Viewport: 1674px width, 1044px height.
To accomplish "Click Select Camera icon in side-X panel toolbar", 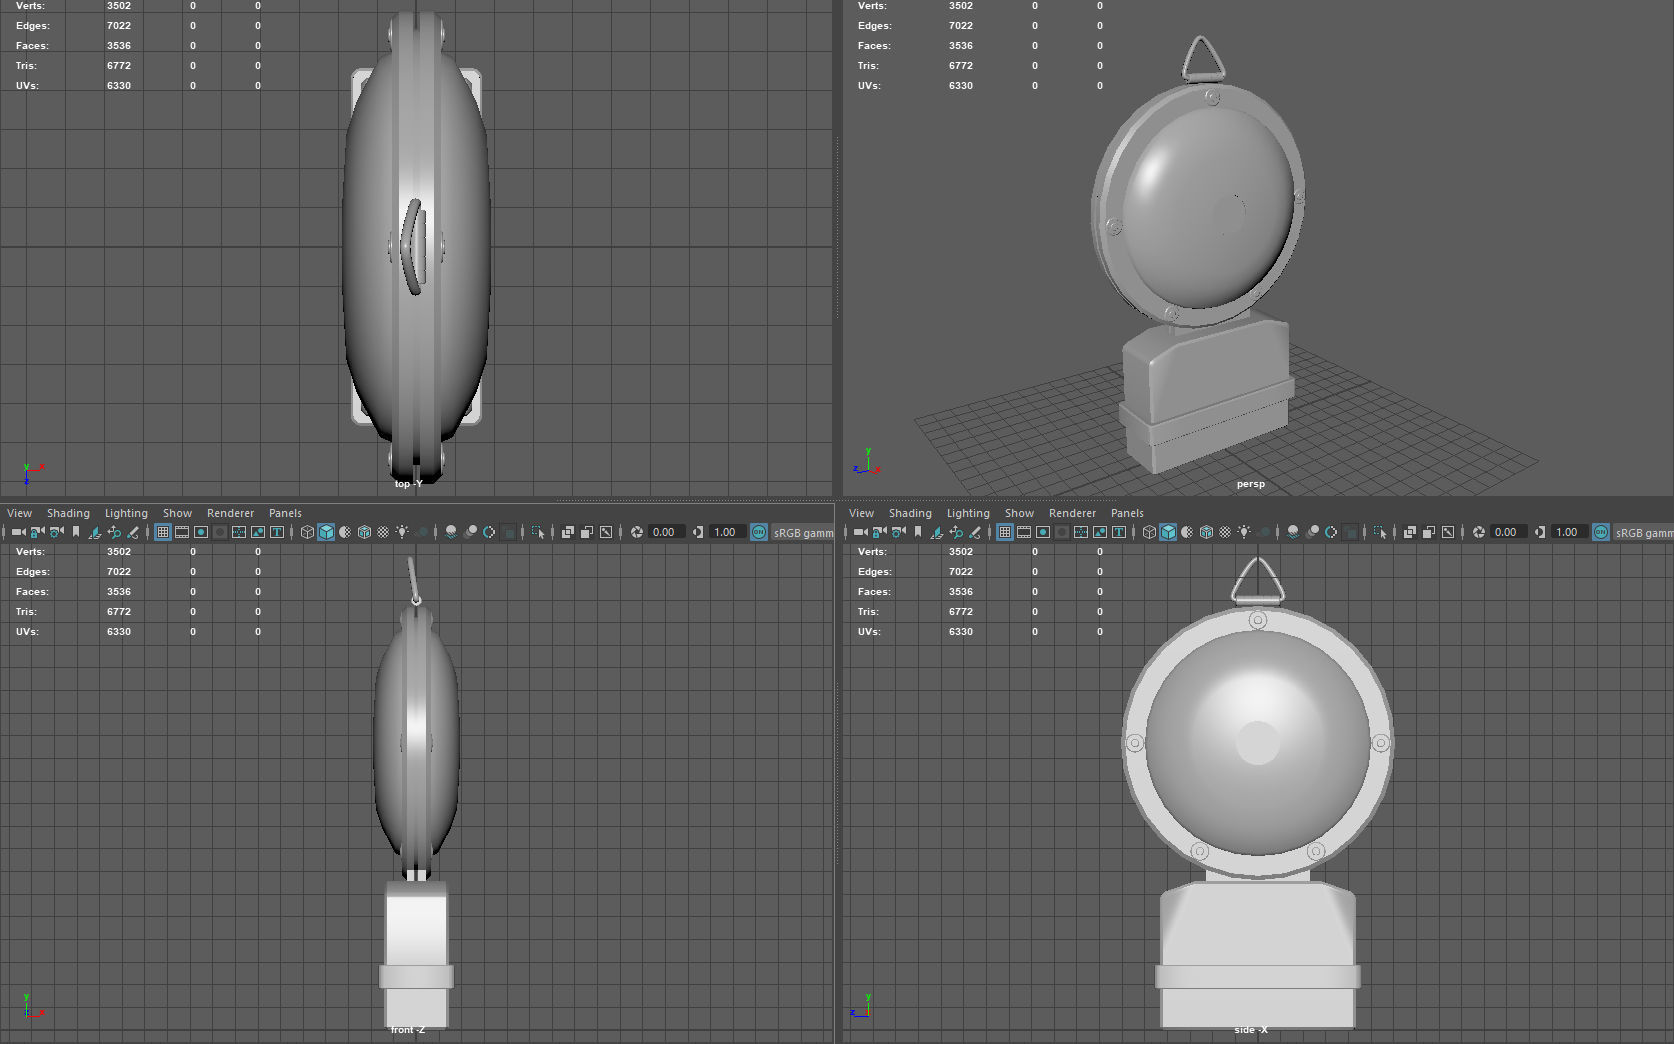I will [x=860, y=532].
